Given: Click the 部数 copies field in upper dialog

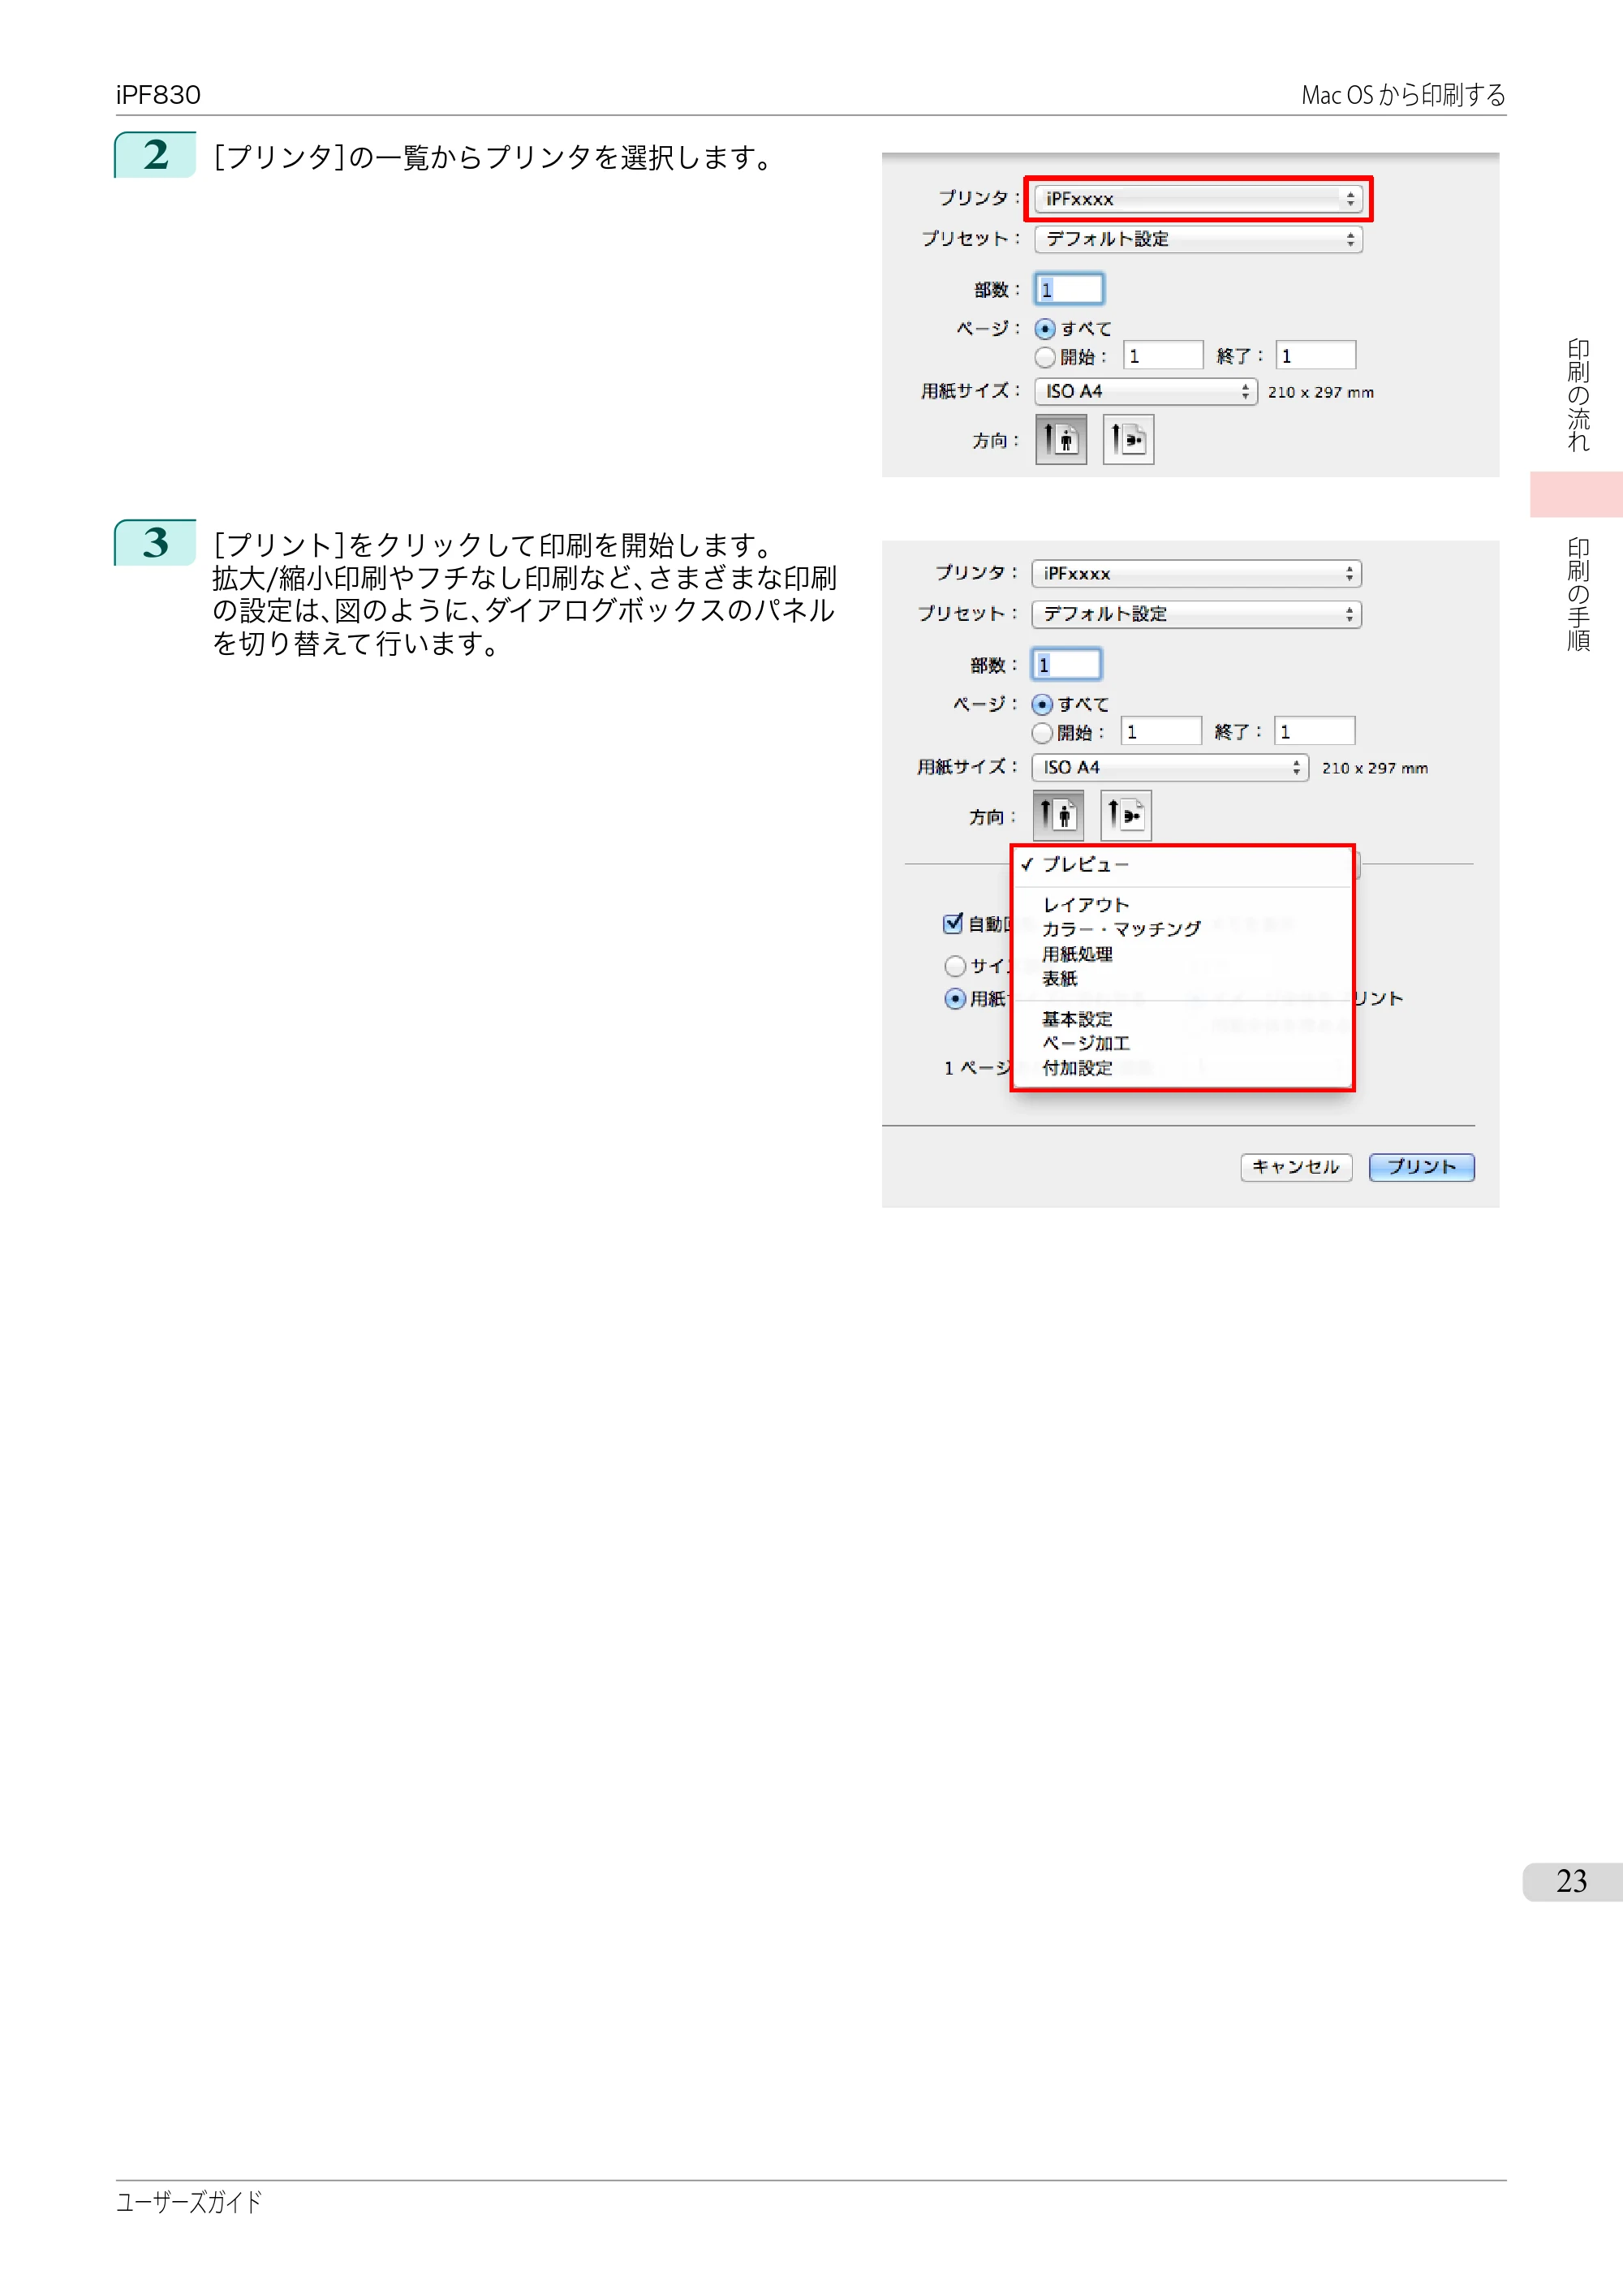Looking at the screenshot, I should (x=1069, y=289).
